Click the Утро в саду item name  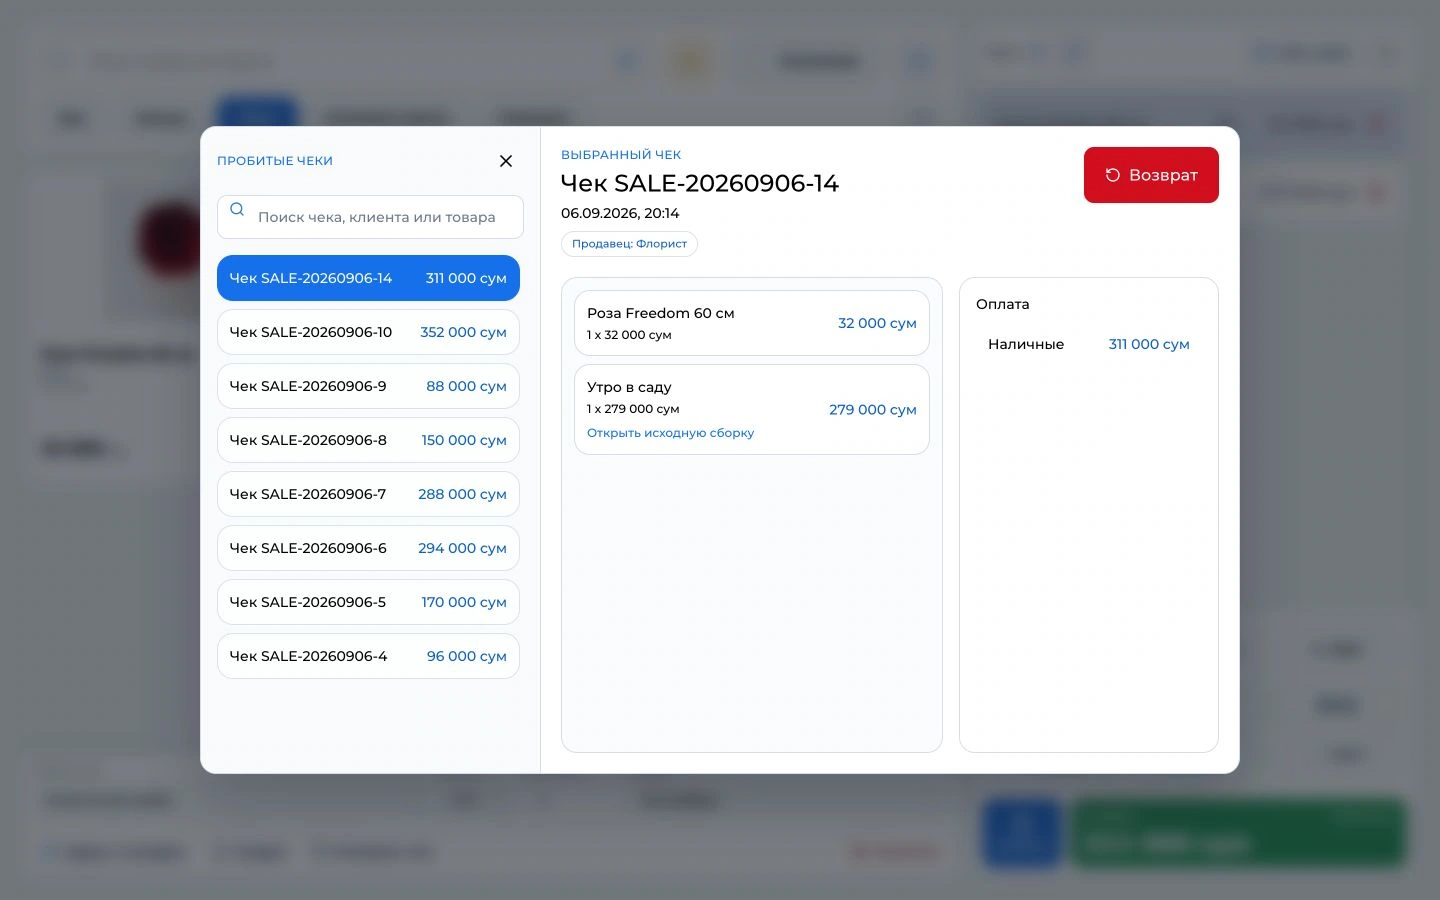(629, 387)
